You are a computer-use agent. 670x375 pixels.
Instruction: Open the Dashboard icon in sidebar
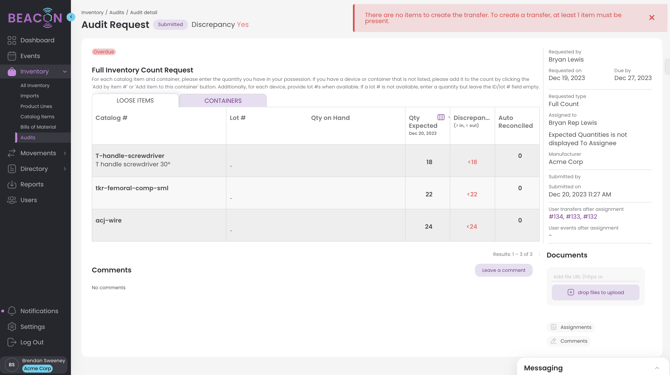[12, 41]
